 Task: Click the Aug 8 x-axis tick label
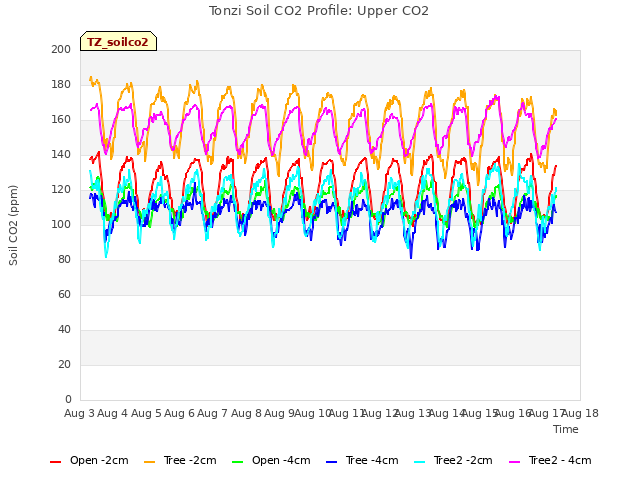pos(246,413)
